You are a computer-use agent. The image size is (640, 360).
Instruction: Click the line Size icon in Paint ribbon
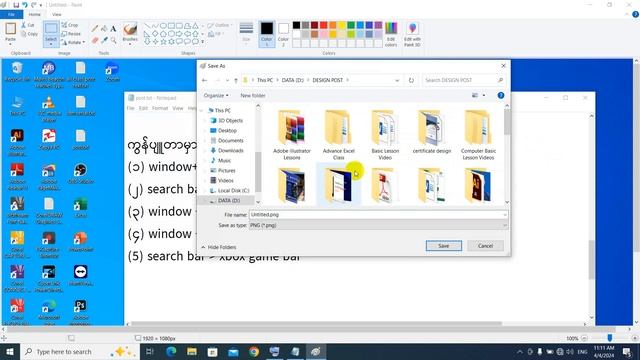coord(246,33)
